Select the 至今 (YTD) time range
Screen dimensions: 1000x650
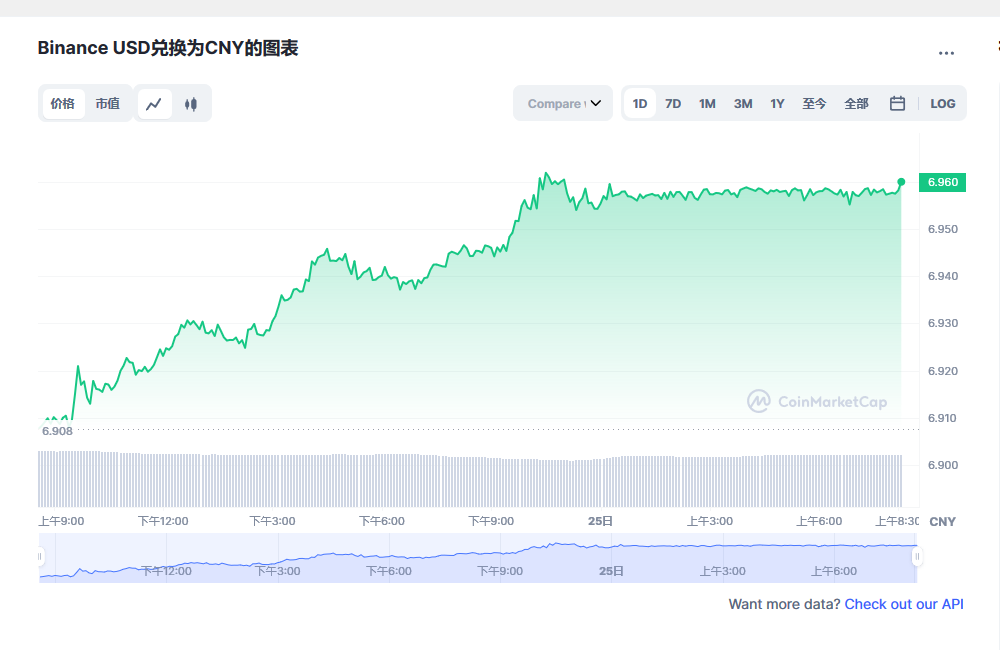(814, 103)
